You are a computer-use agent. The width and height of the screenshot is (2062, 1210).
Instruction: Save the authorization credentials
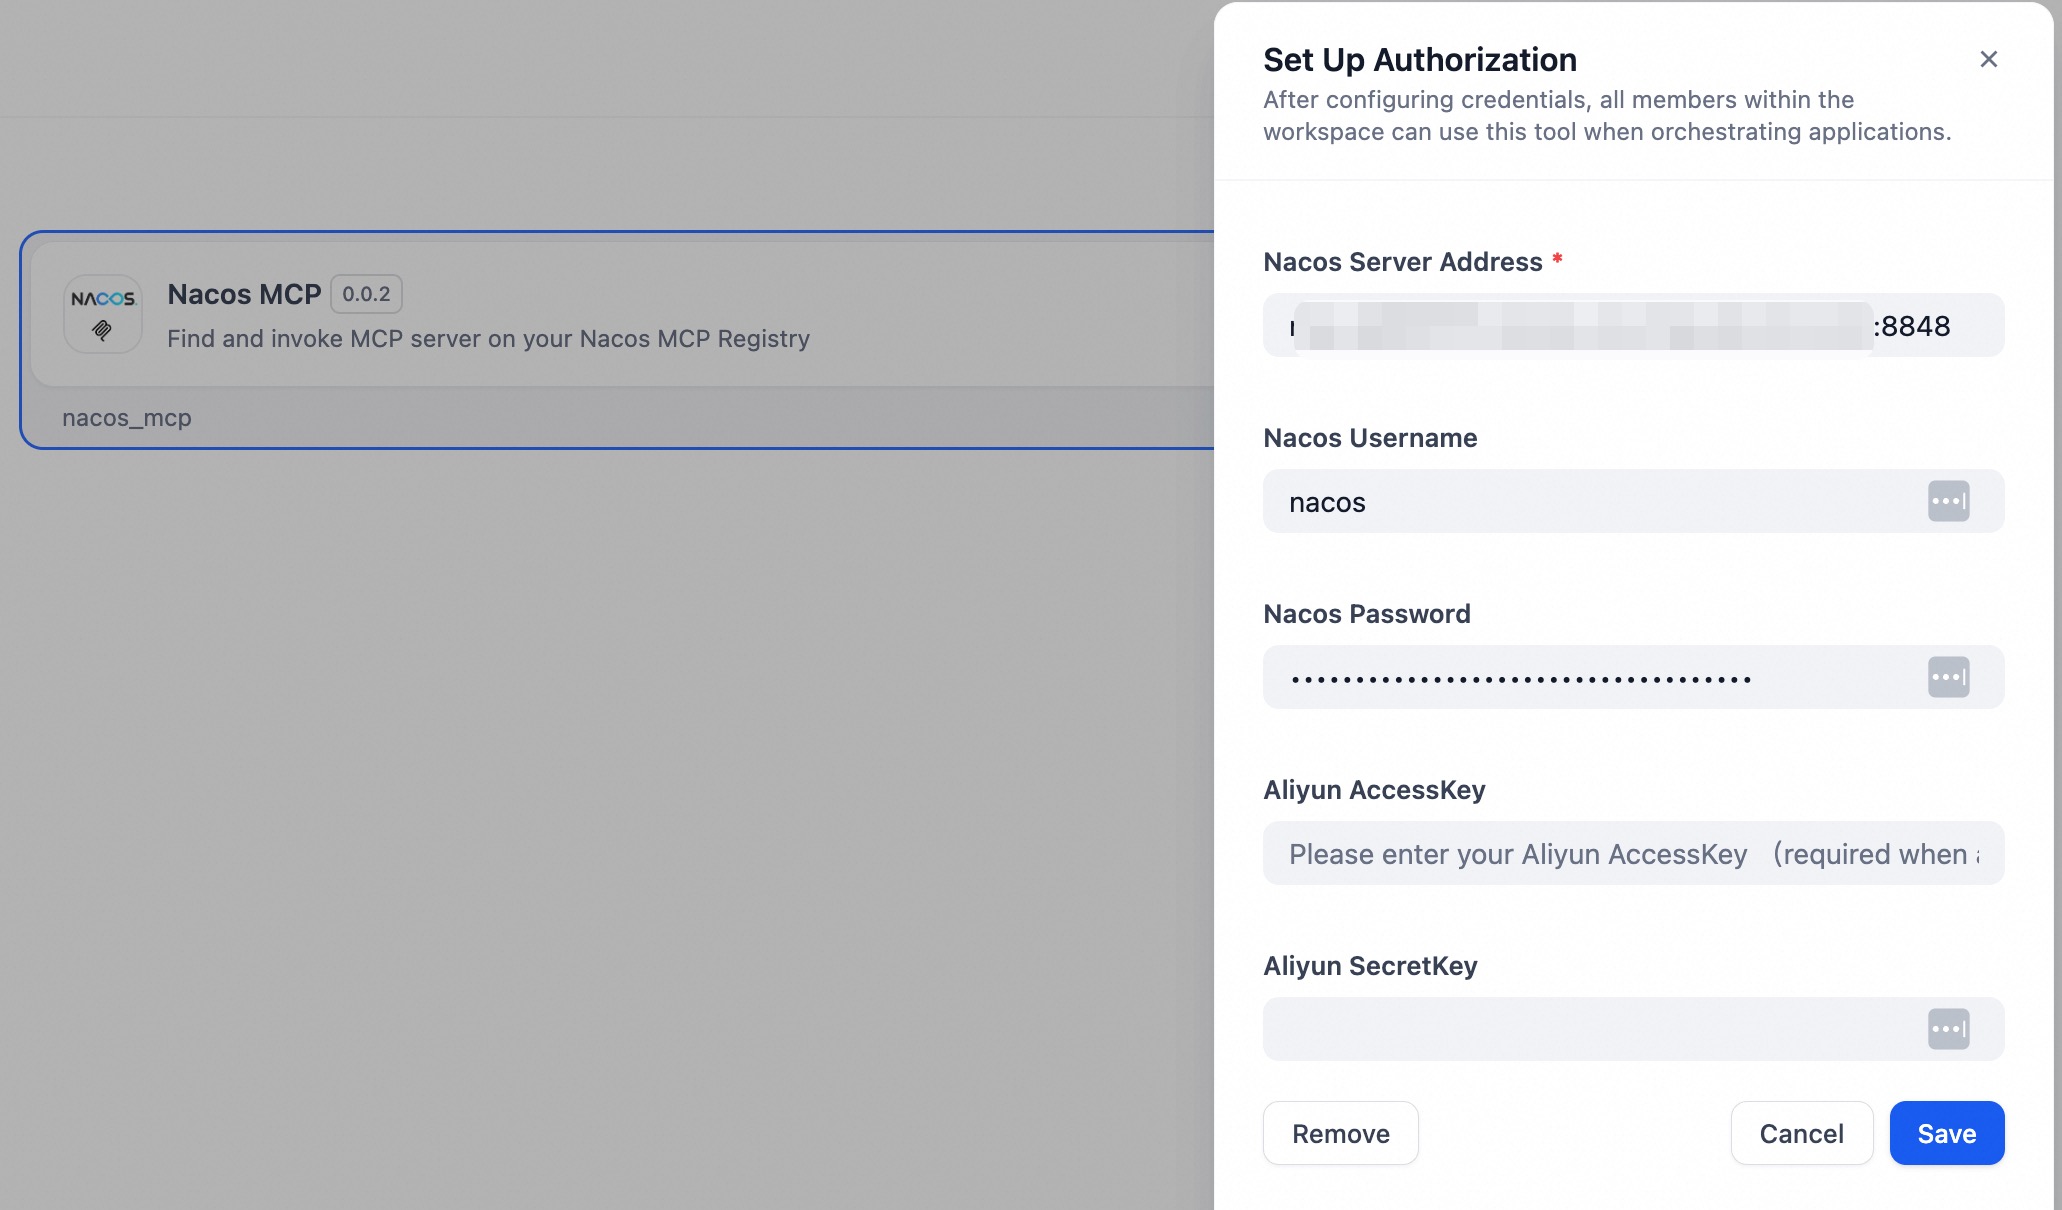click(x=1945, y=1133)
